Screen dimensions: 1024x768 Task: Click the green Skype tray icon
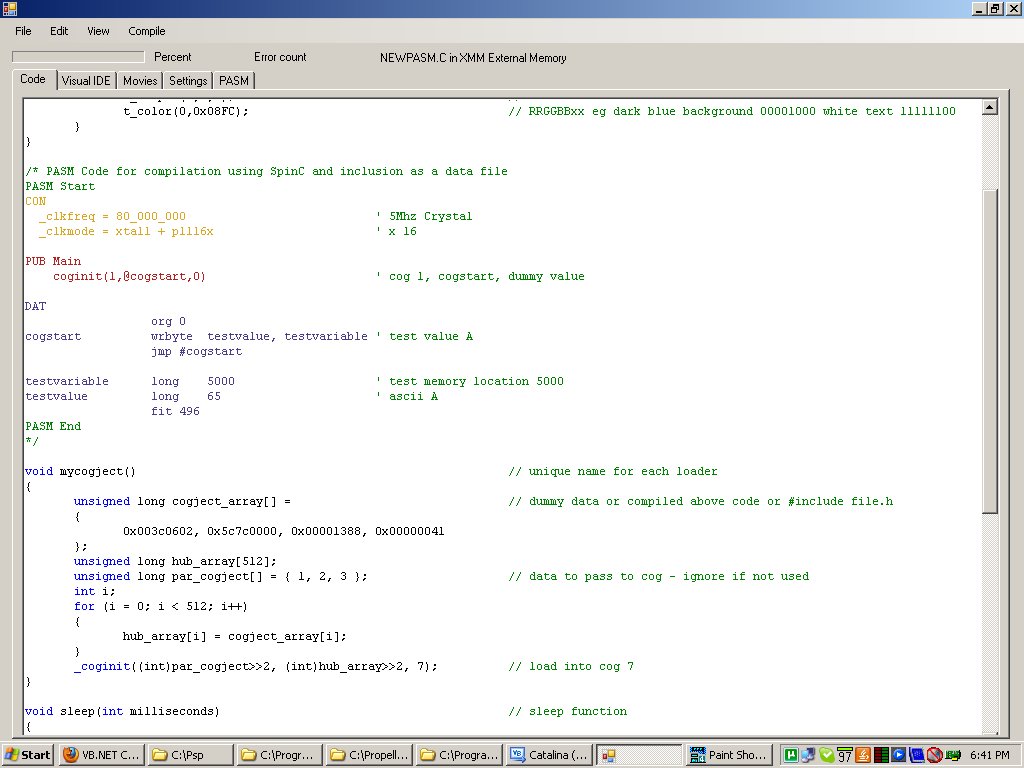pos(826,755)
